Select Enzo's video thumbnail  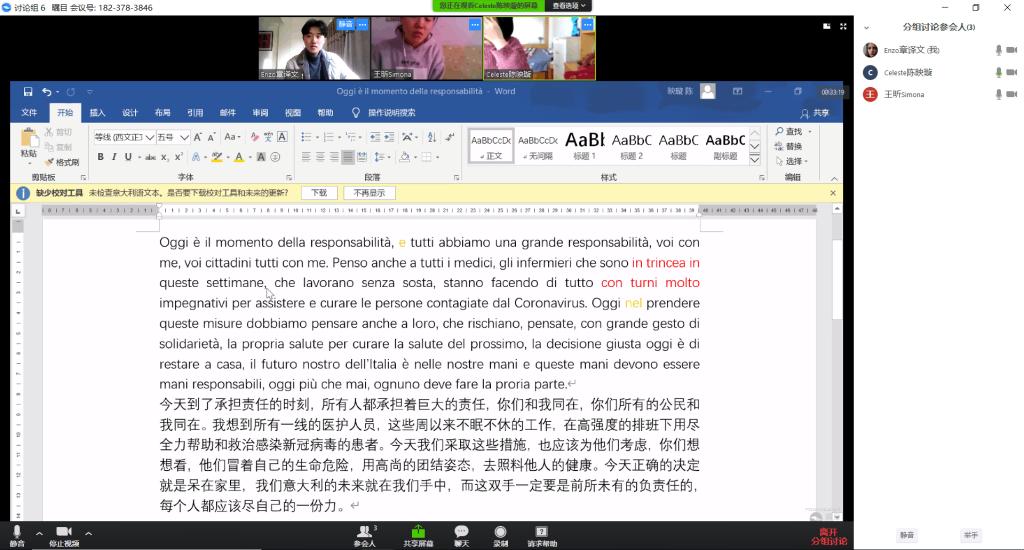314,48
